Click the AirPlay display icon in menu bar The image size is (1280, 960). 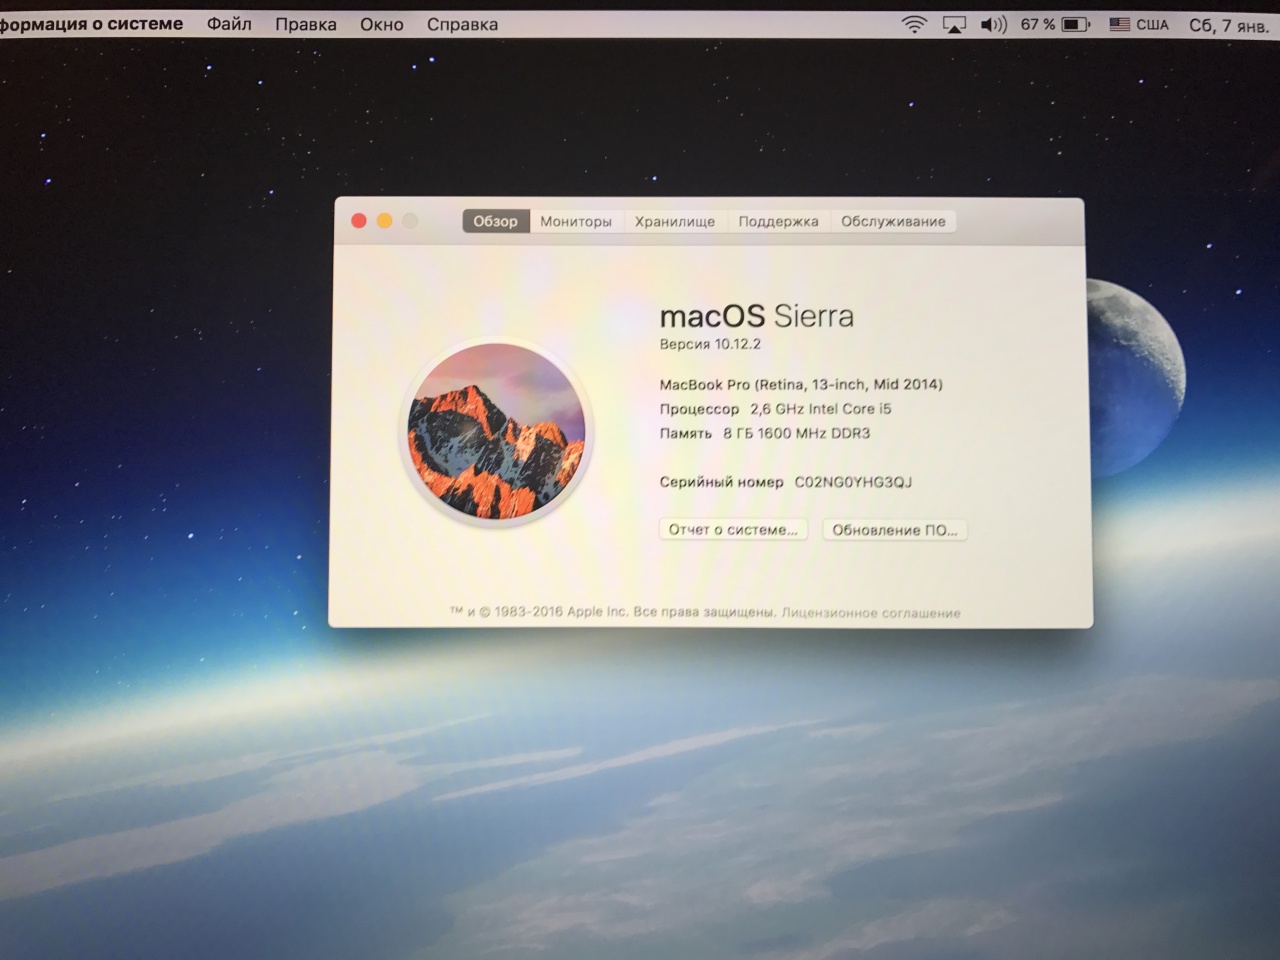(x=954, y=25)
